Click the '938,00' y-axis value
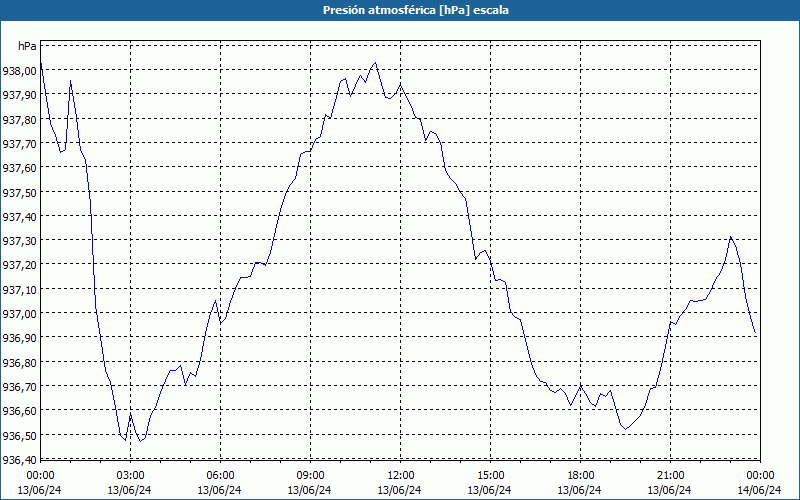Viewport: 800px width, 500px height. [19, 70]
